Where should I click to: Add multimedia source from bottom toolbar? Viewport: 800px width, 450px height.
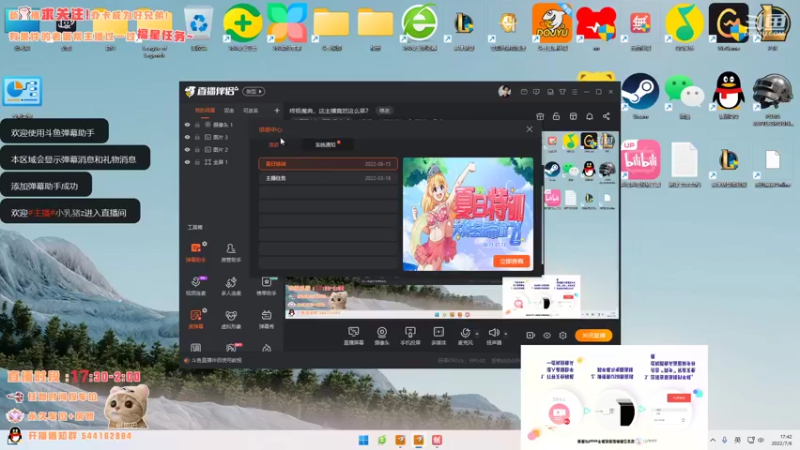pos(439,336)
